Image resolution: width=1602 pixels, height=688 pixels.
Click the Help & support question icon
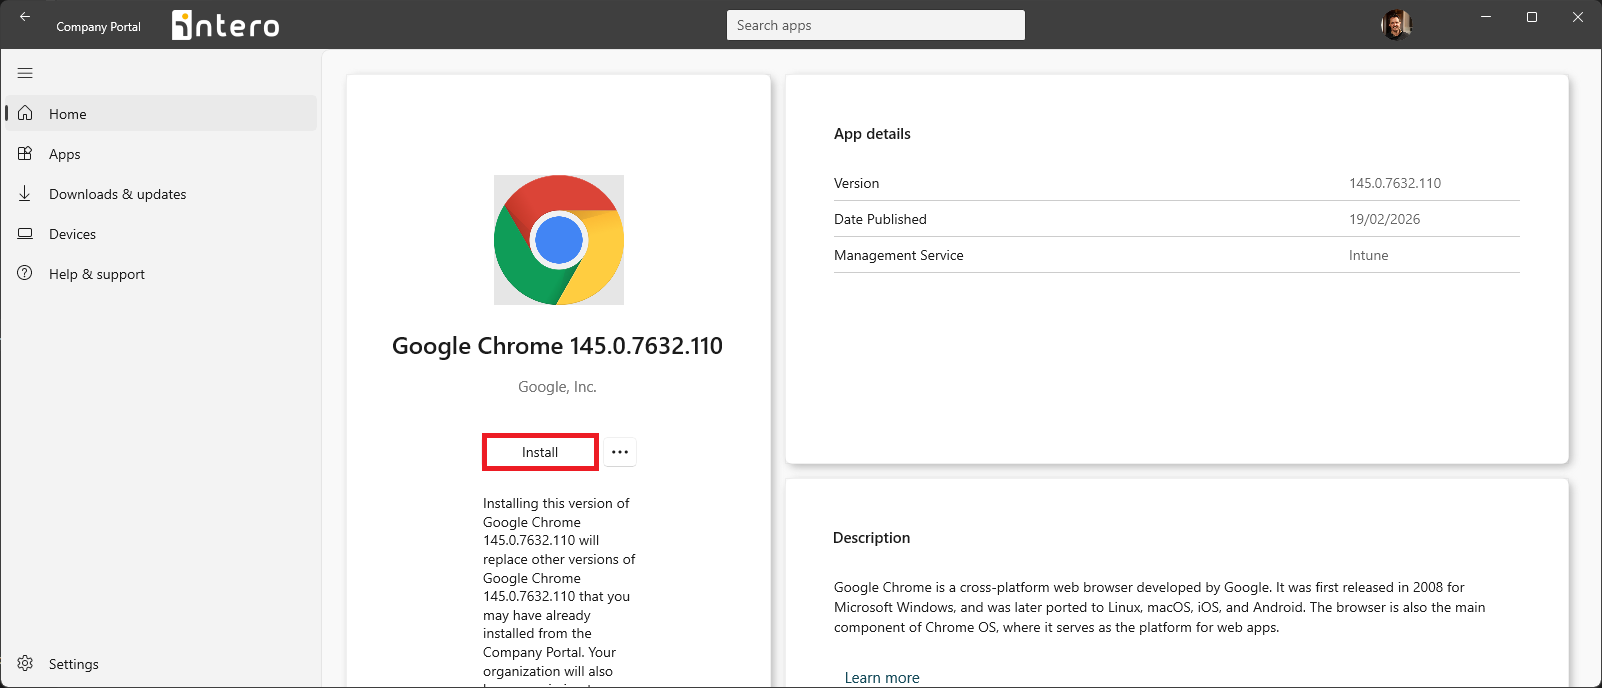25,273
